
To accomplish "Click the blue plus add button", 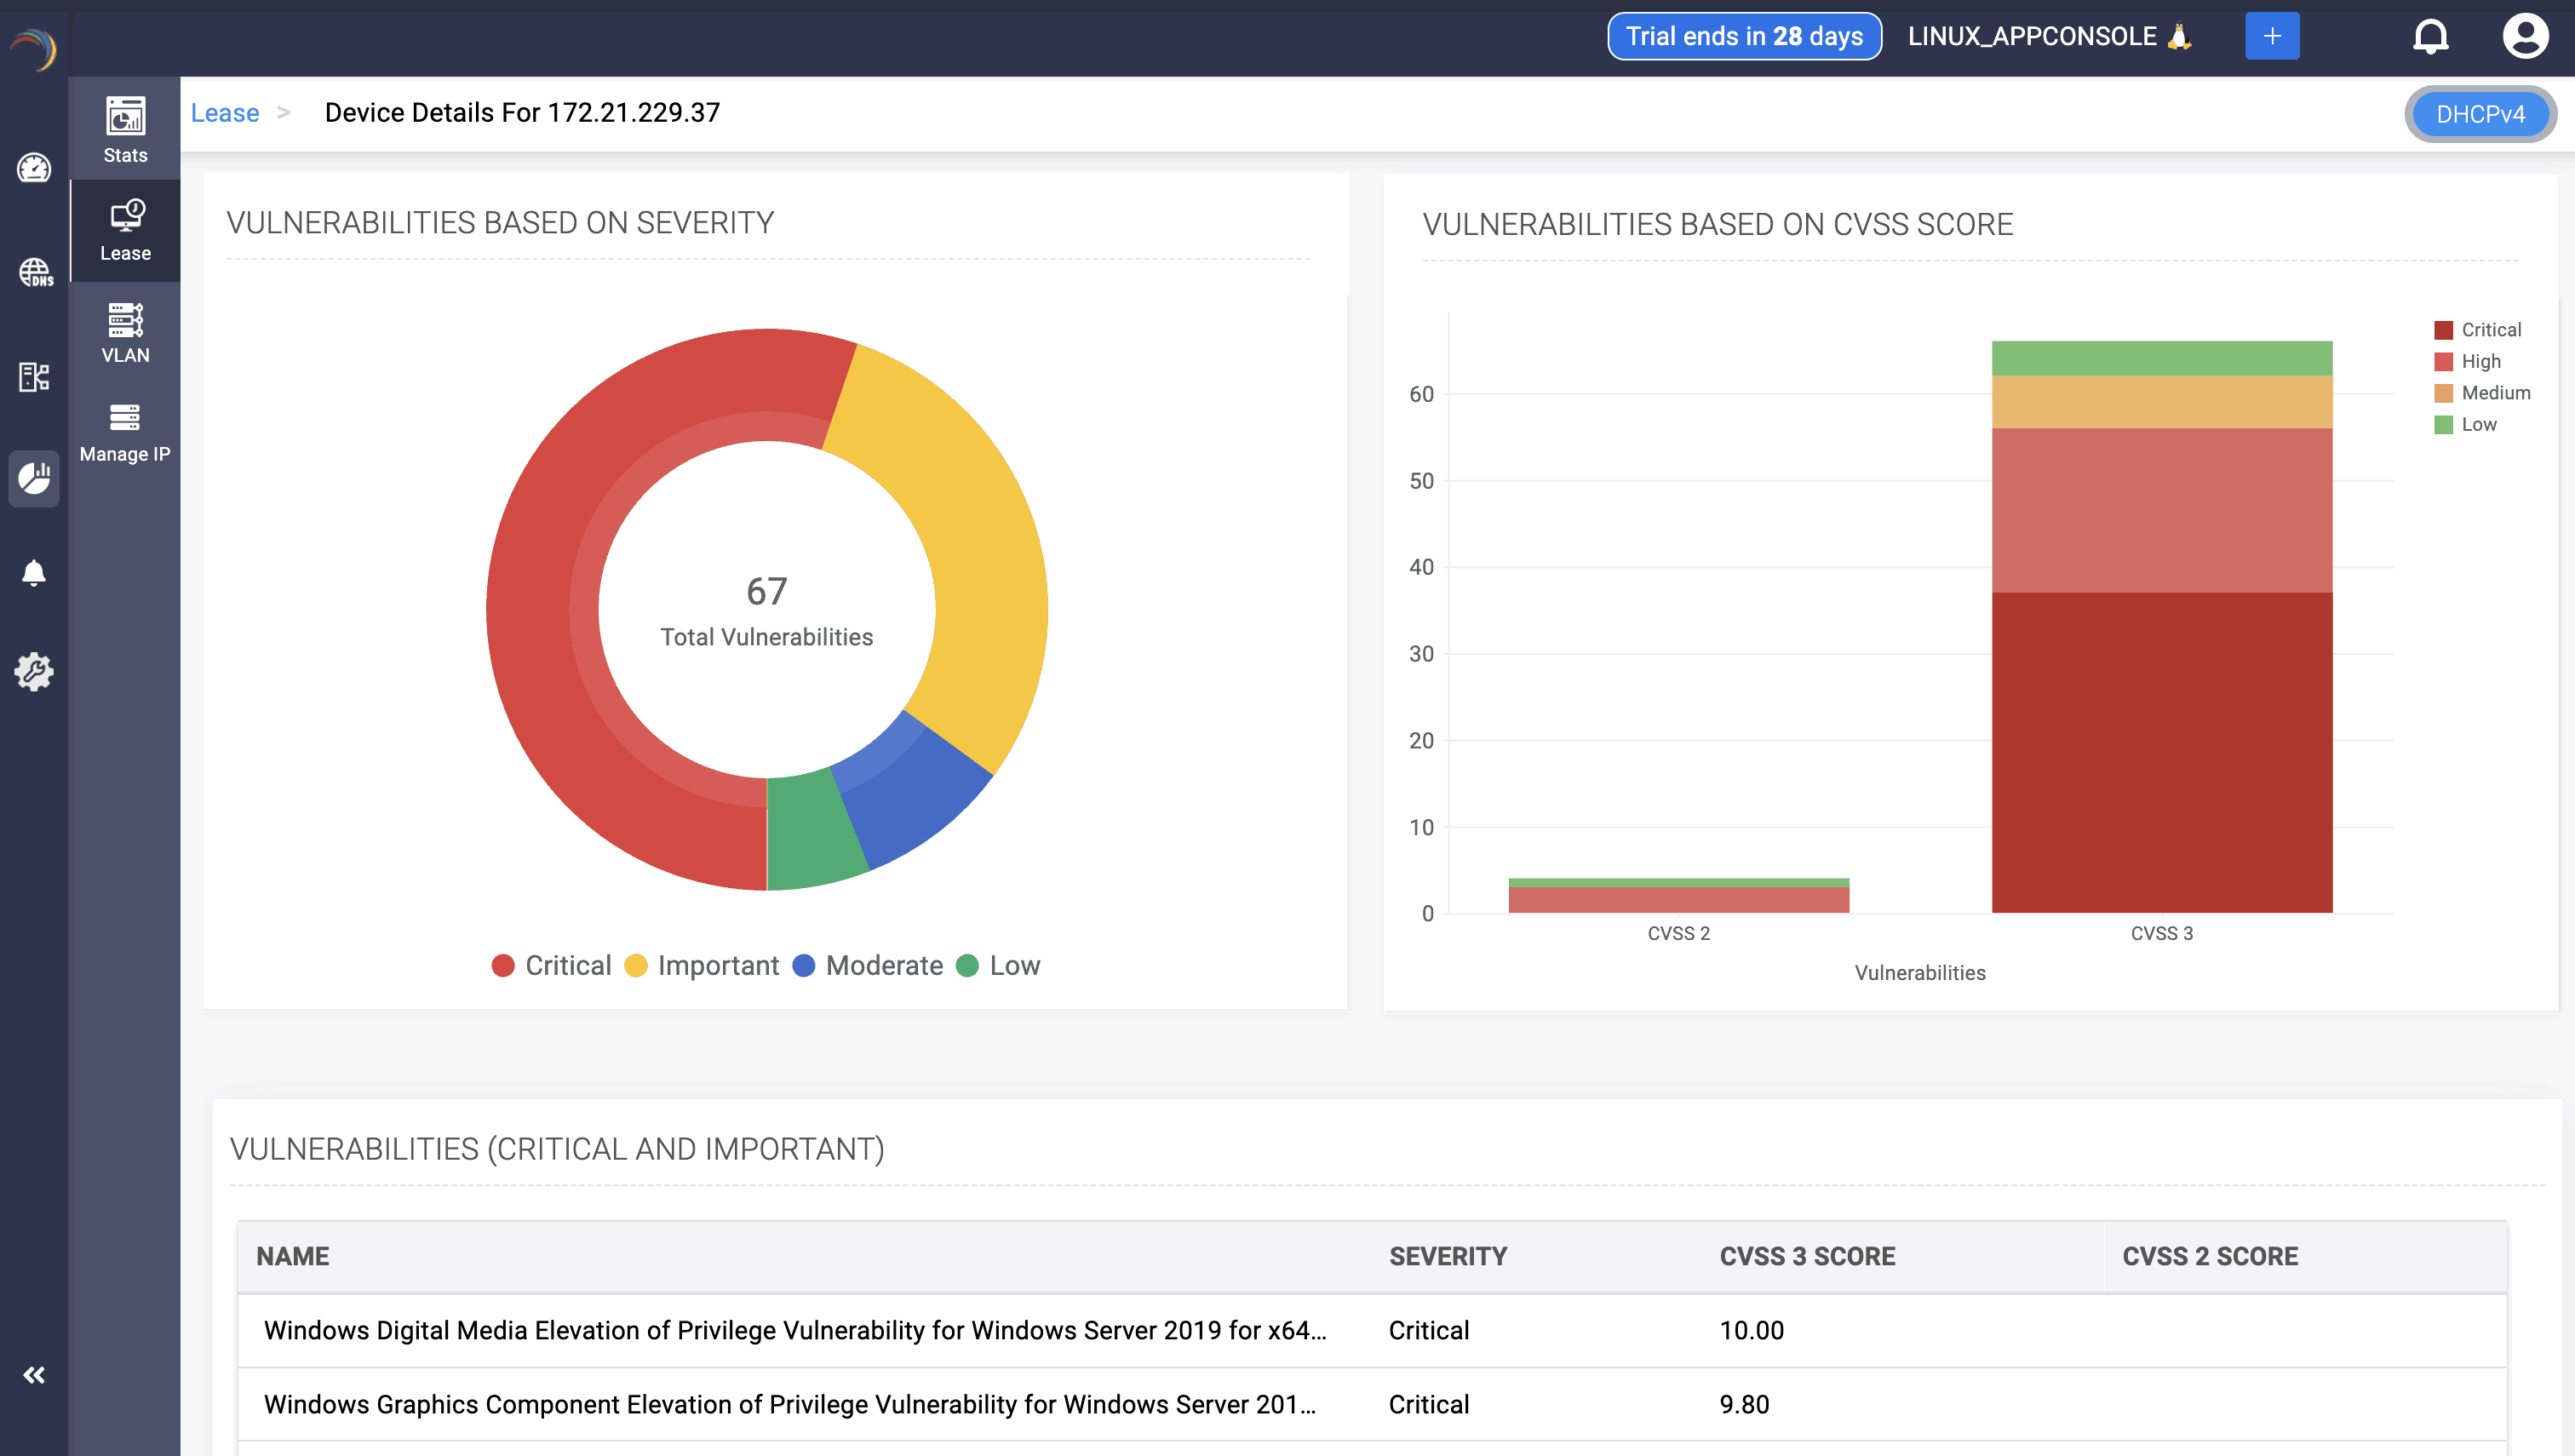I will pos(2271,37).
